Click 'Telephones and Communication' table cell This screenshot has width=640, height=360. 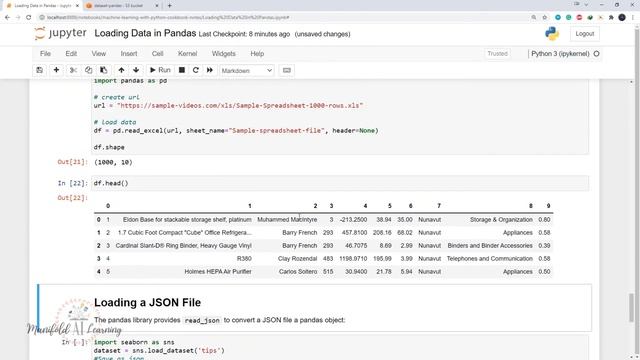[x=490, y=258]
